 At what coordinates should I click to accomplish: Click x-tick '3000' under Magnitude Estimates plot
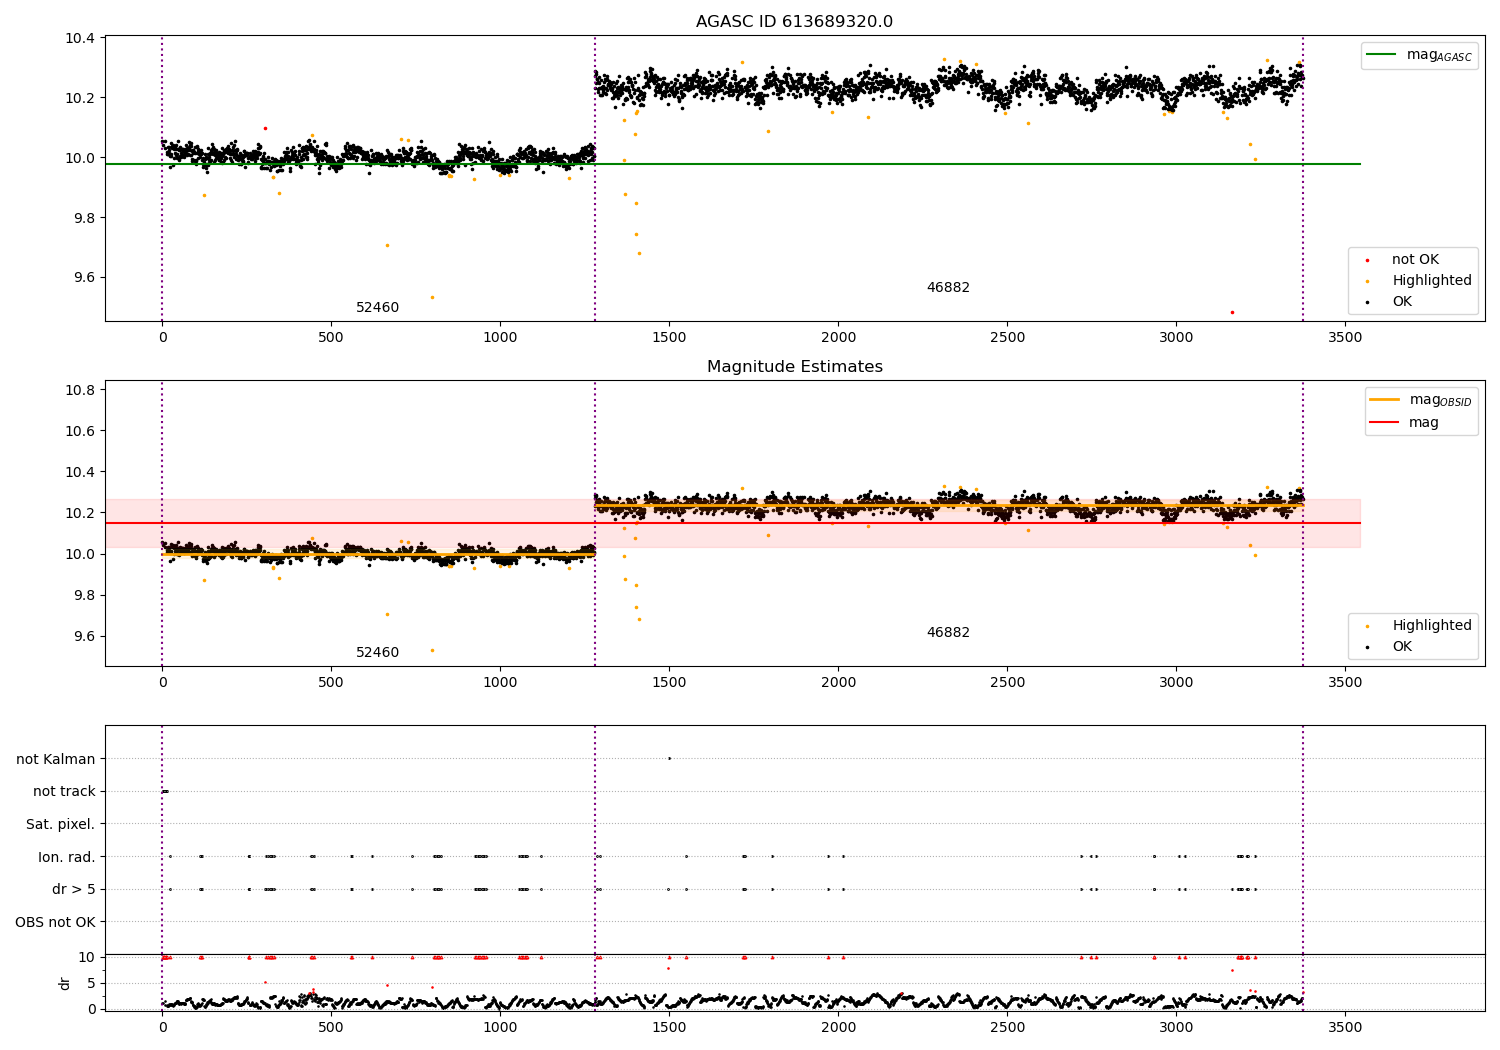pyautogui.click(x=1176, y=682)
